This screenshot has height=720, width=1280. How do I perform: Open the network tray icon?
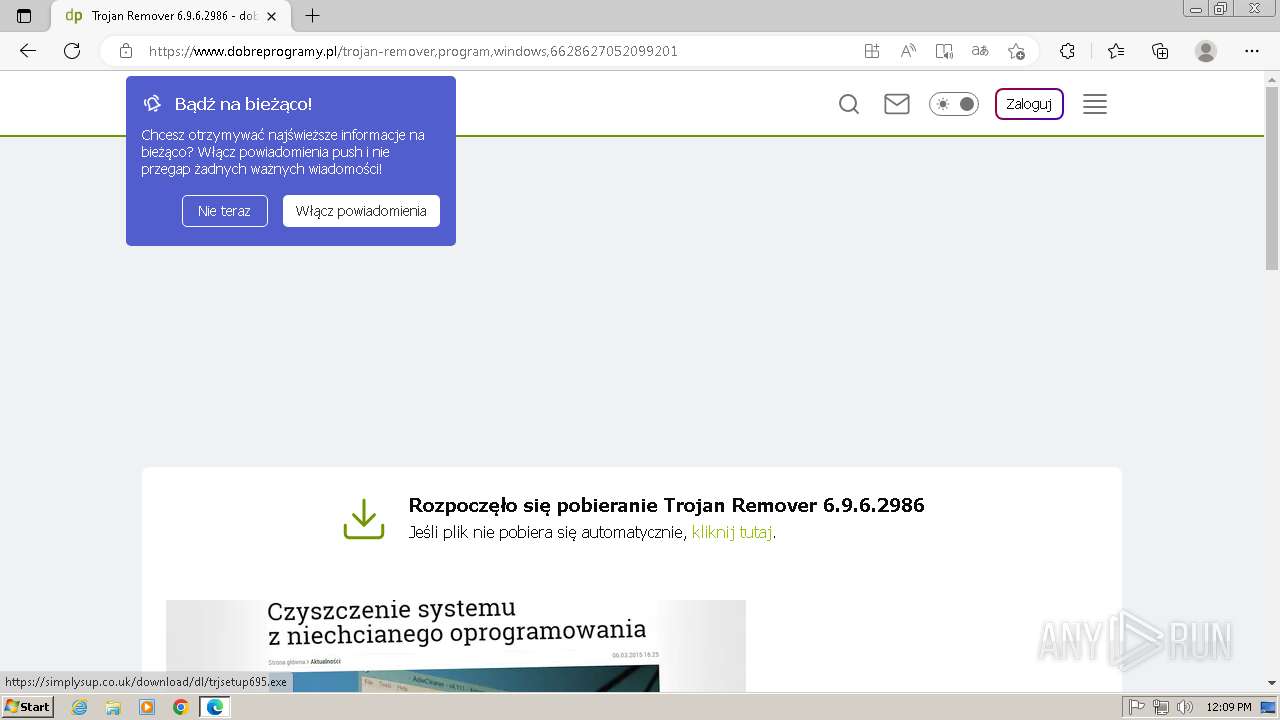click(1161, 707)
